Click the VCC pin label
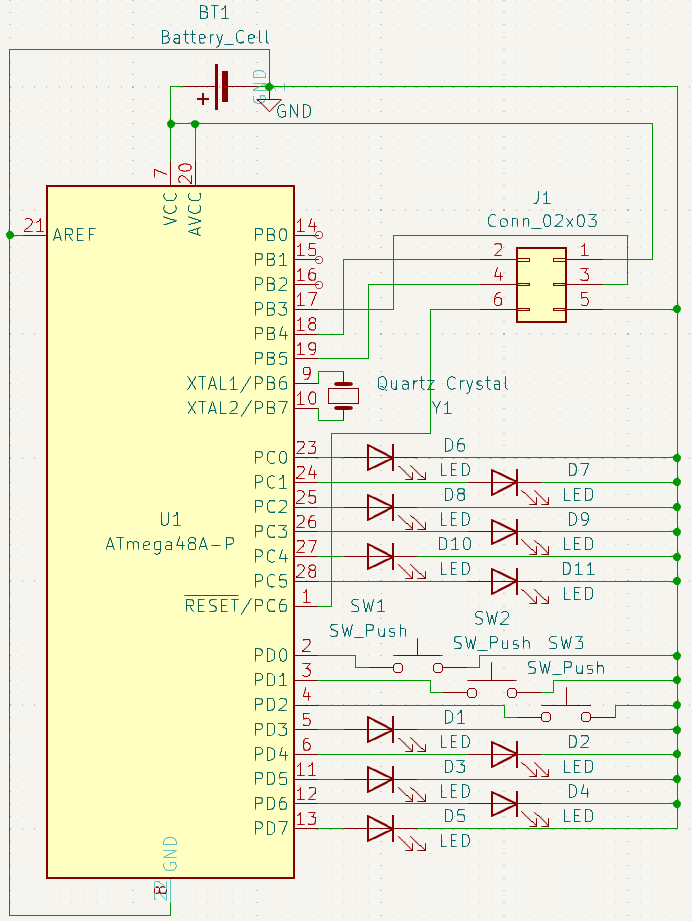This screenshot has width=692, height=921. (x=170, y=209)
